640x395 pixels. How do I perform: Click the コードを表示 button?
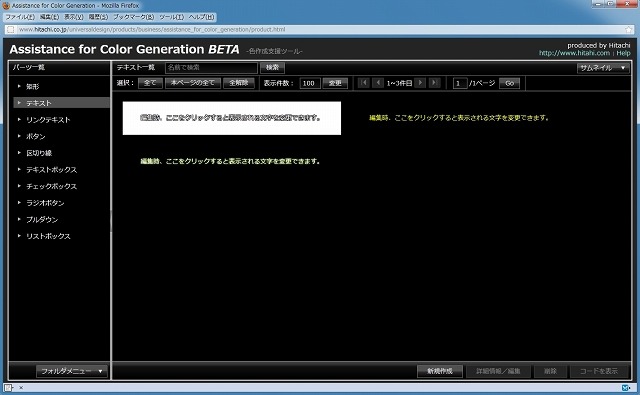click(599, 371)
